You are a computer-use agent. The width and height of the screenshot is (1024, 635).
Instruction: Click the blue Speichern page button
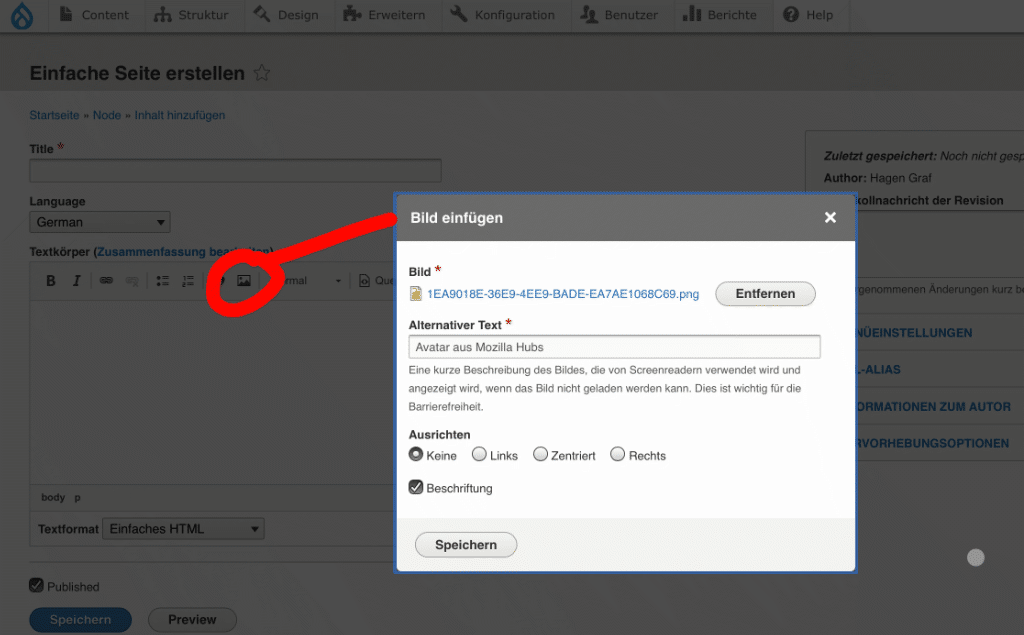pos(80,619)
